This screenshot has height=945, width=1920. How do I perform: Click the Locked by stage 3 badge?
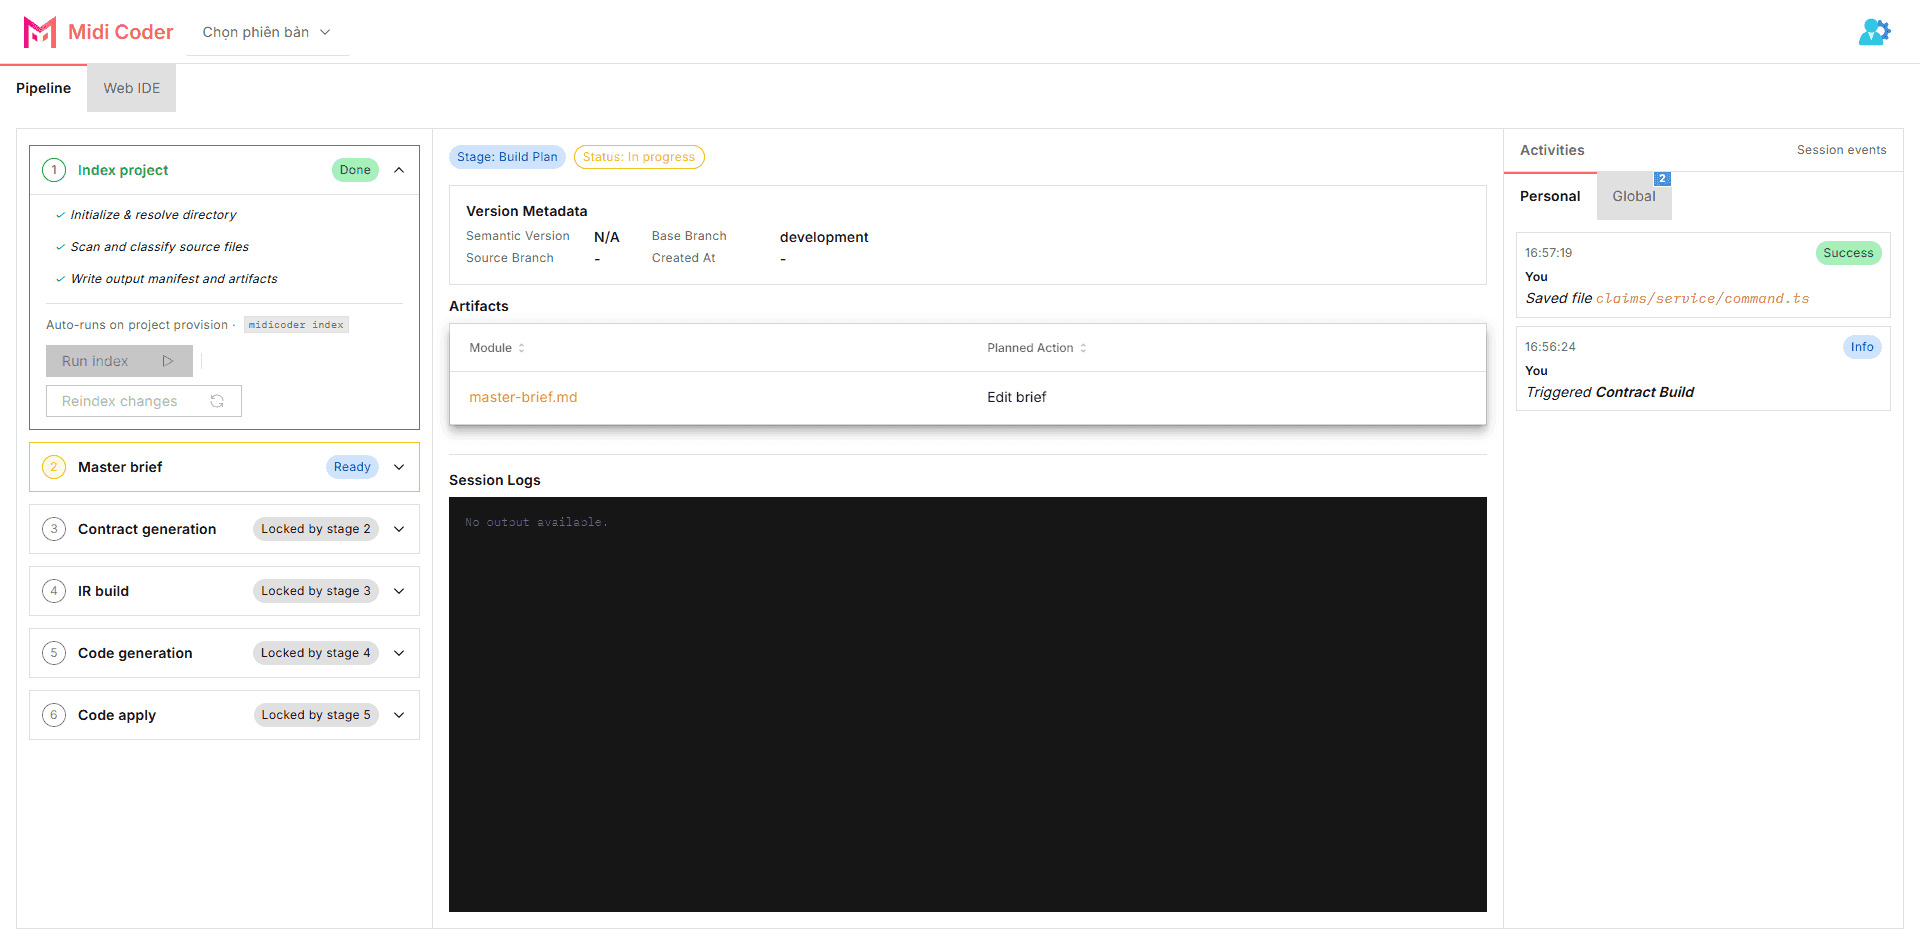[316, 591]
